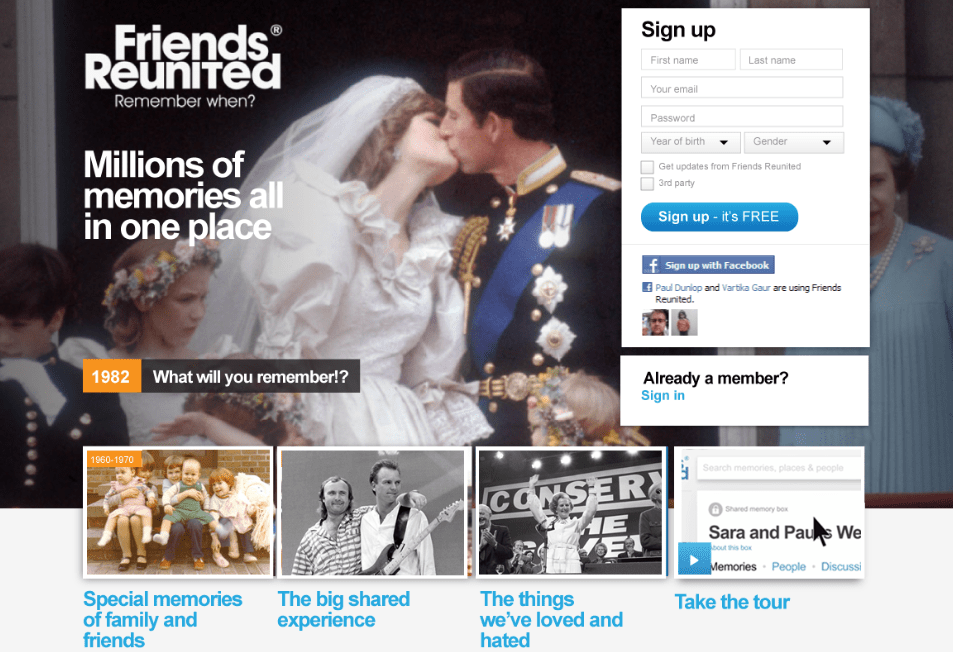Screen dimensions: 953x652
Task: Click into the Your email field
Action: (741, 88)
